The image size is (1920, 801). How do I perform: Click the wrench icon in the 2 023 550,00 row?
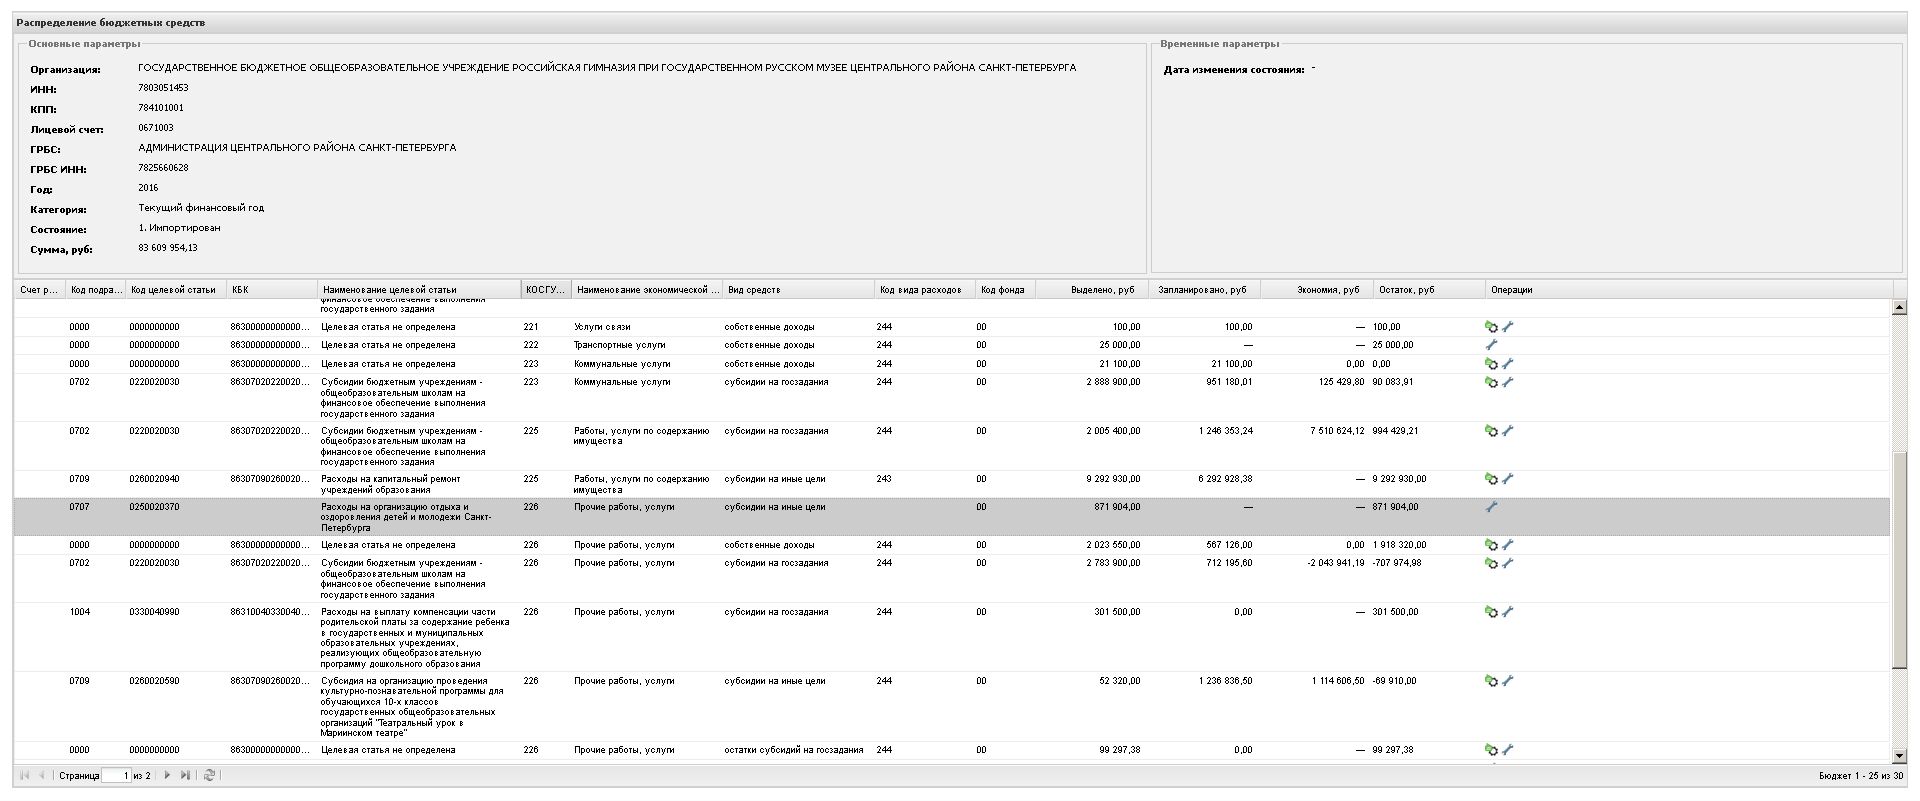click(x=1508, y=545)
